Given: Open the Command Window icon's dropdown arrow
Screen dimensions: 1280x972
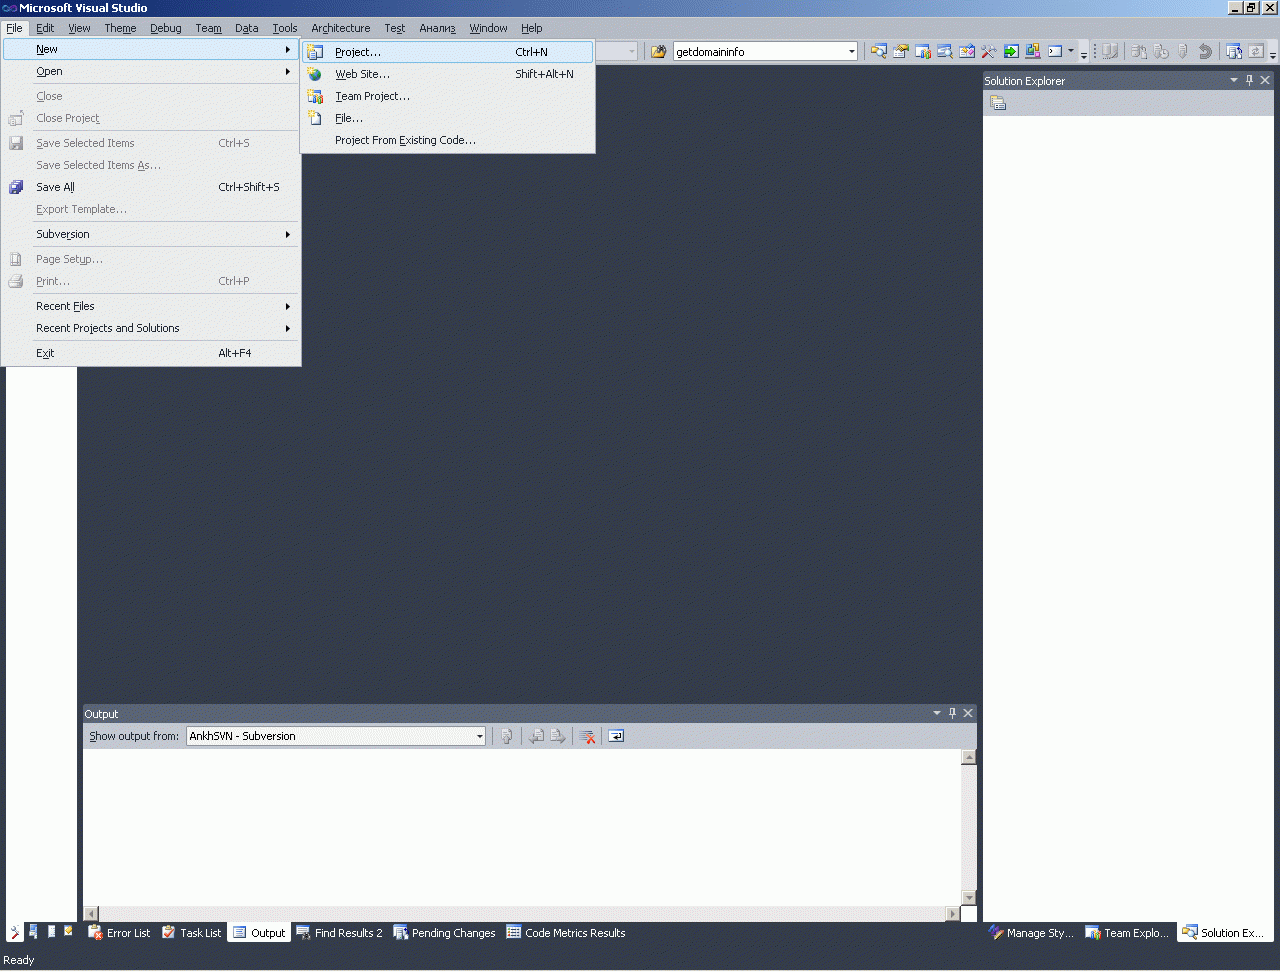Looking at the screenshot, I should click(x=1070, y=52).
